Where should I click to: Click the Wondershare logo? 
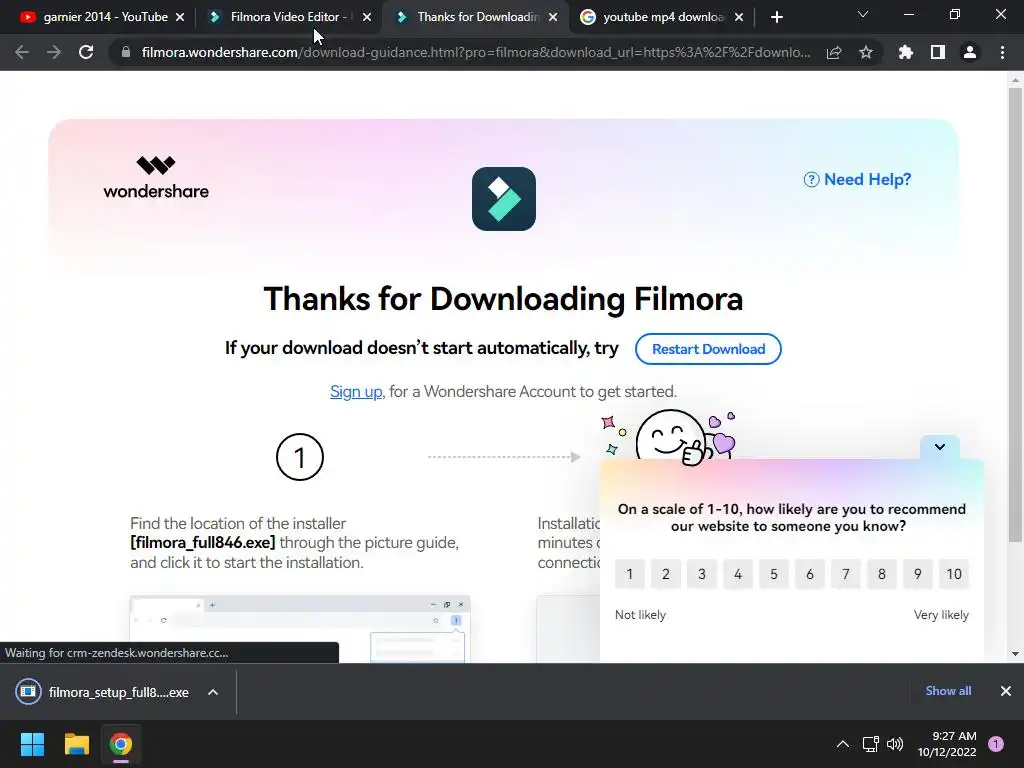tap(156, 177)
